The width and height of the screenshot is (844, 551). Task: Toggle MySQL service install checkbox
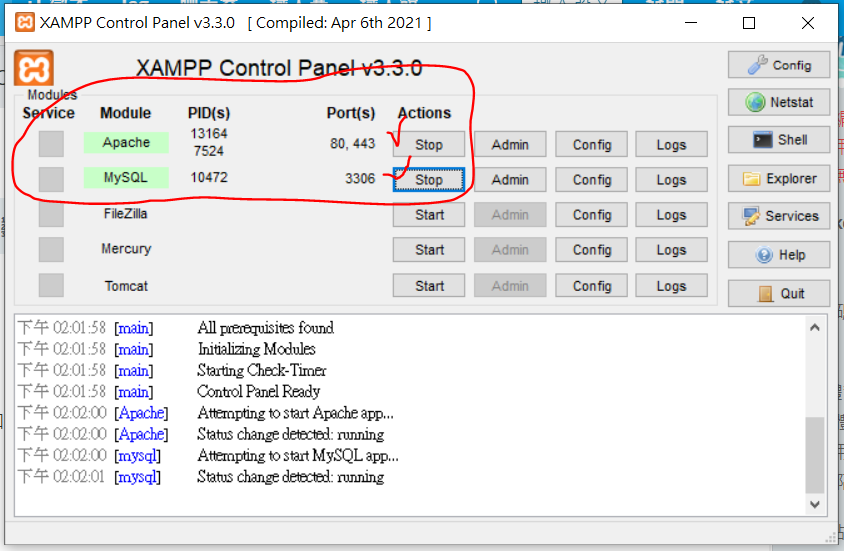click(51, 179)
